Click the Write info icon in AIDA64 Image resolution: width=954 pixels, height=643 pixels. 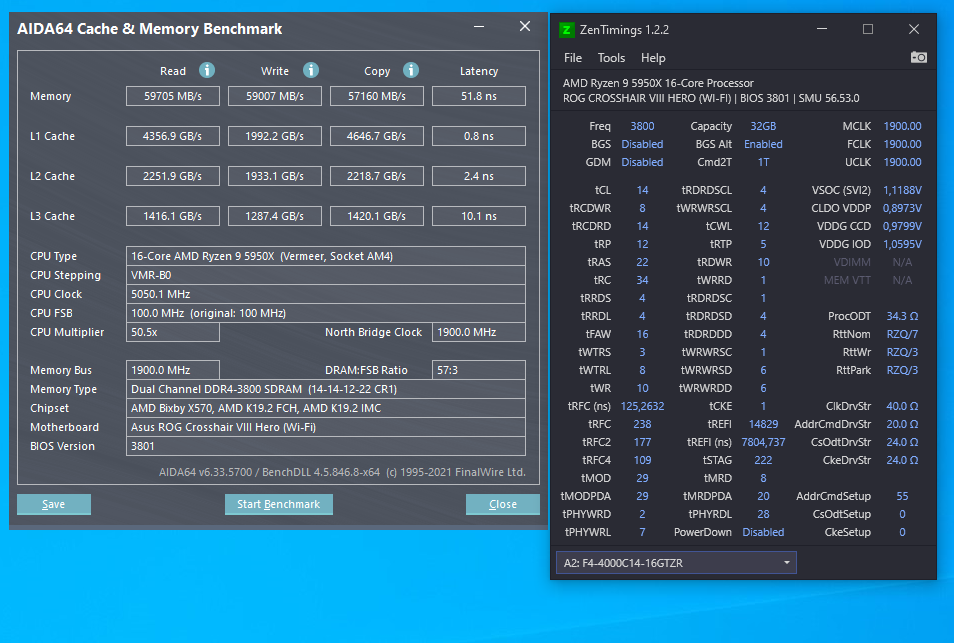pyautogui.click(x=311, y=71)
